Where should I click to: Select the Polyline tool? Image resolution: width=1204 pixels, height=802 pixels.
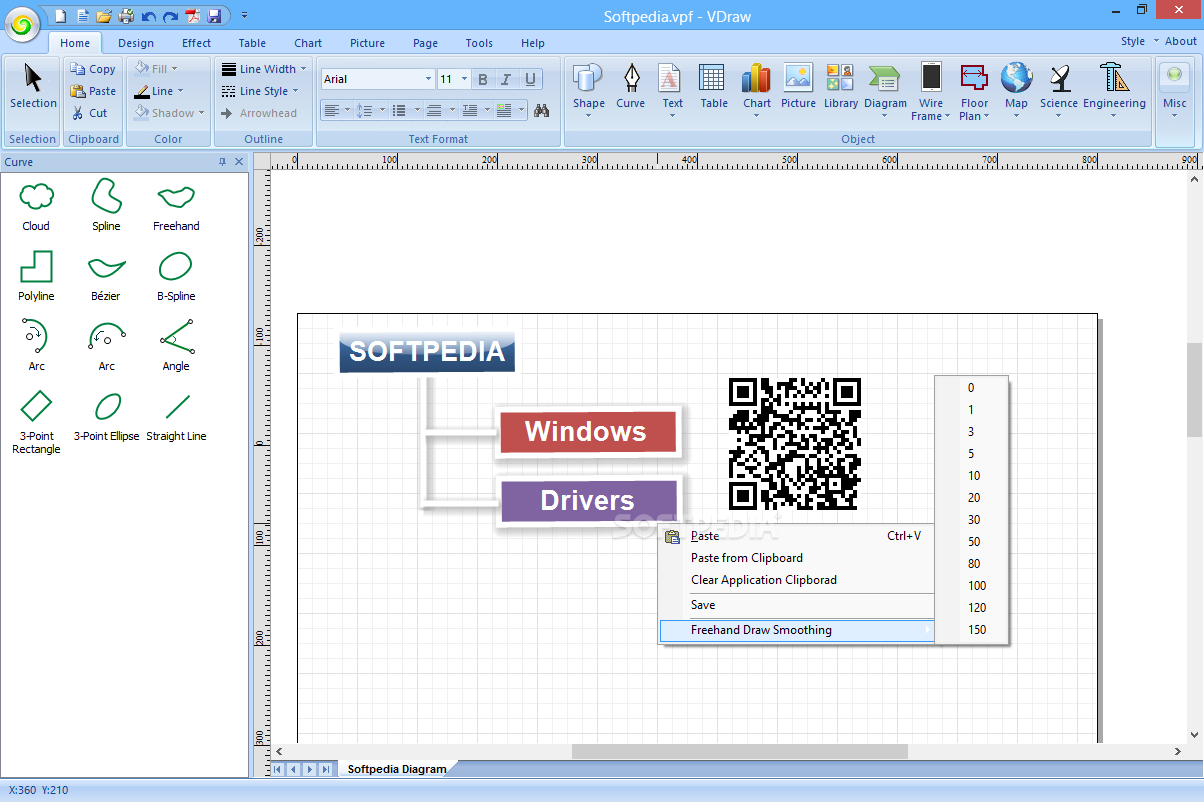[x=36, y=276]
